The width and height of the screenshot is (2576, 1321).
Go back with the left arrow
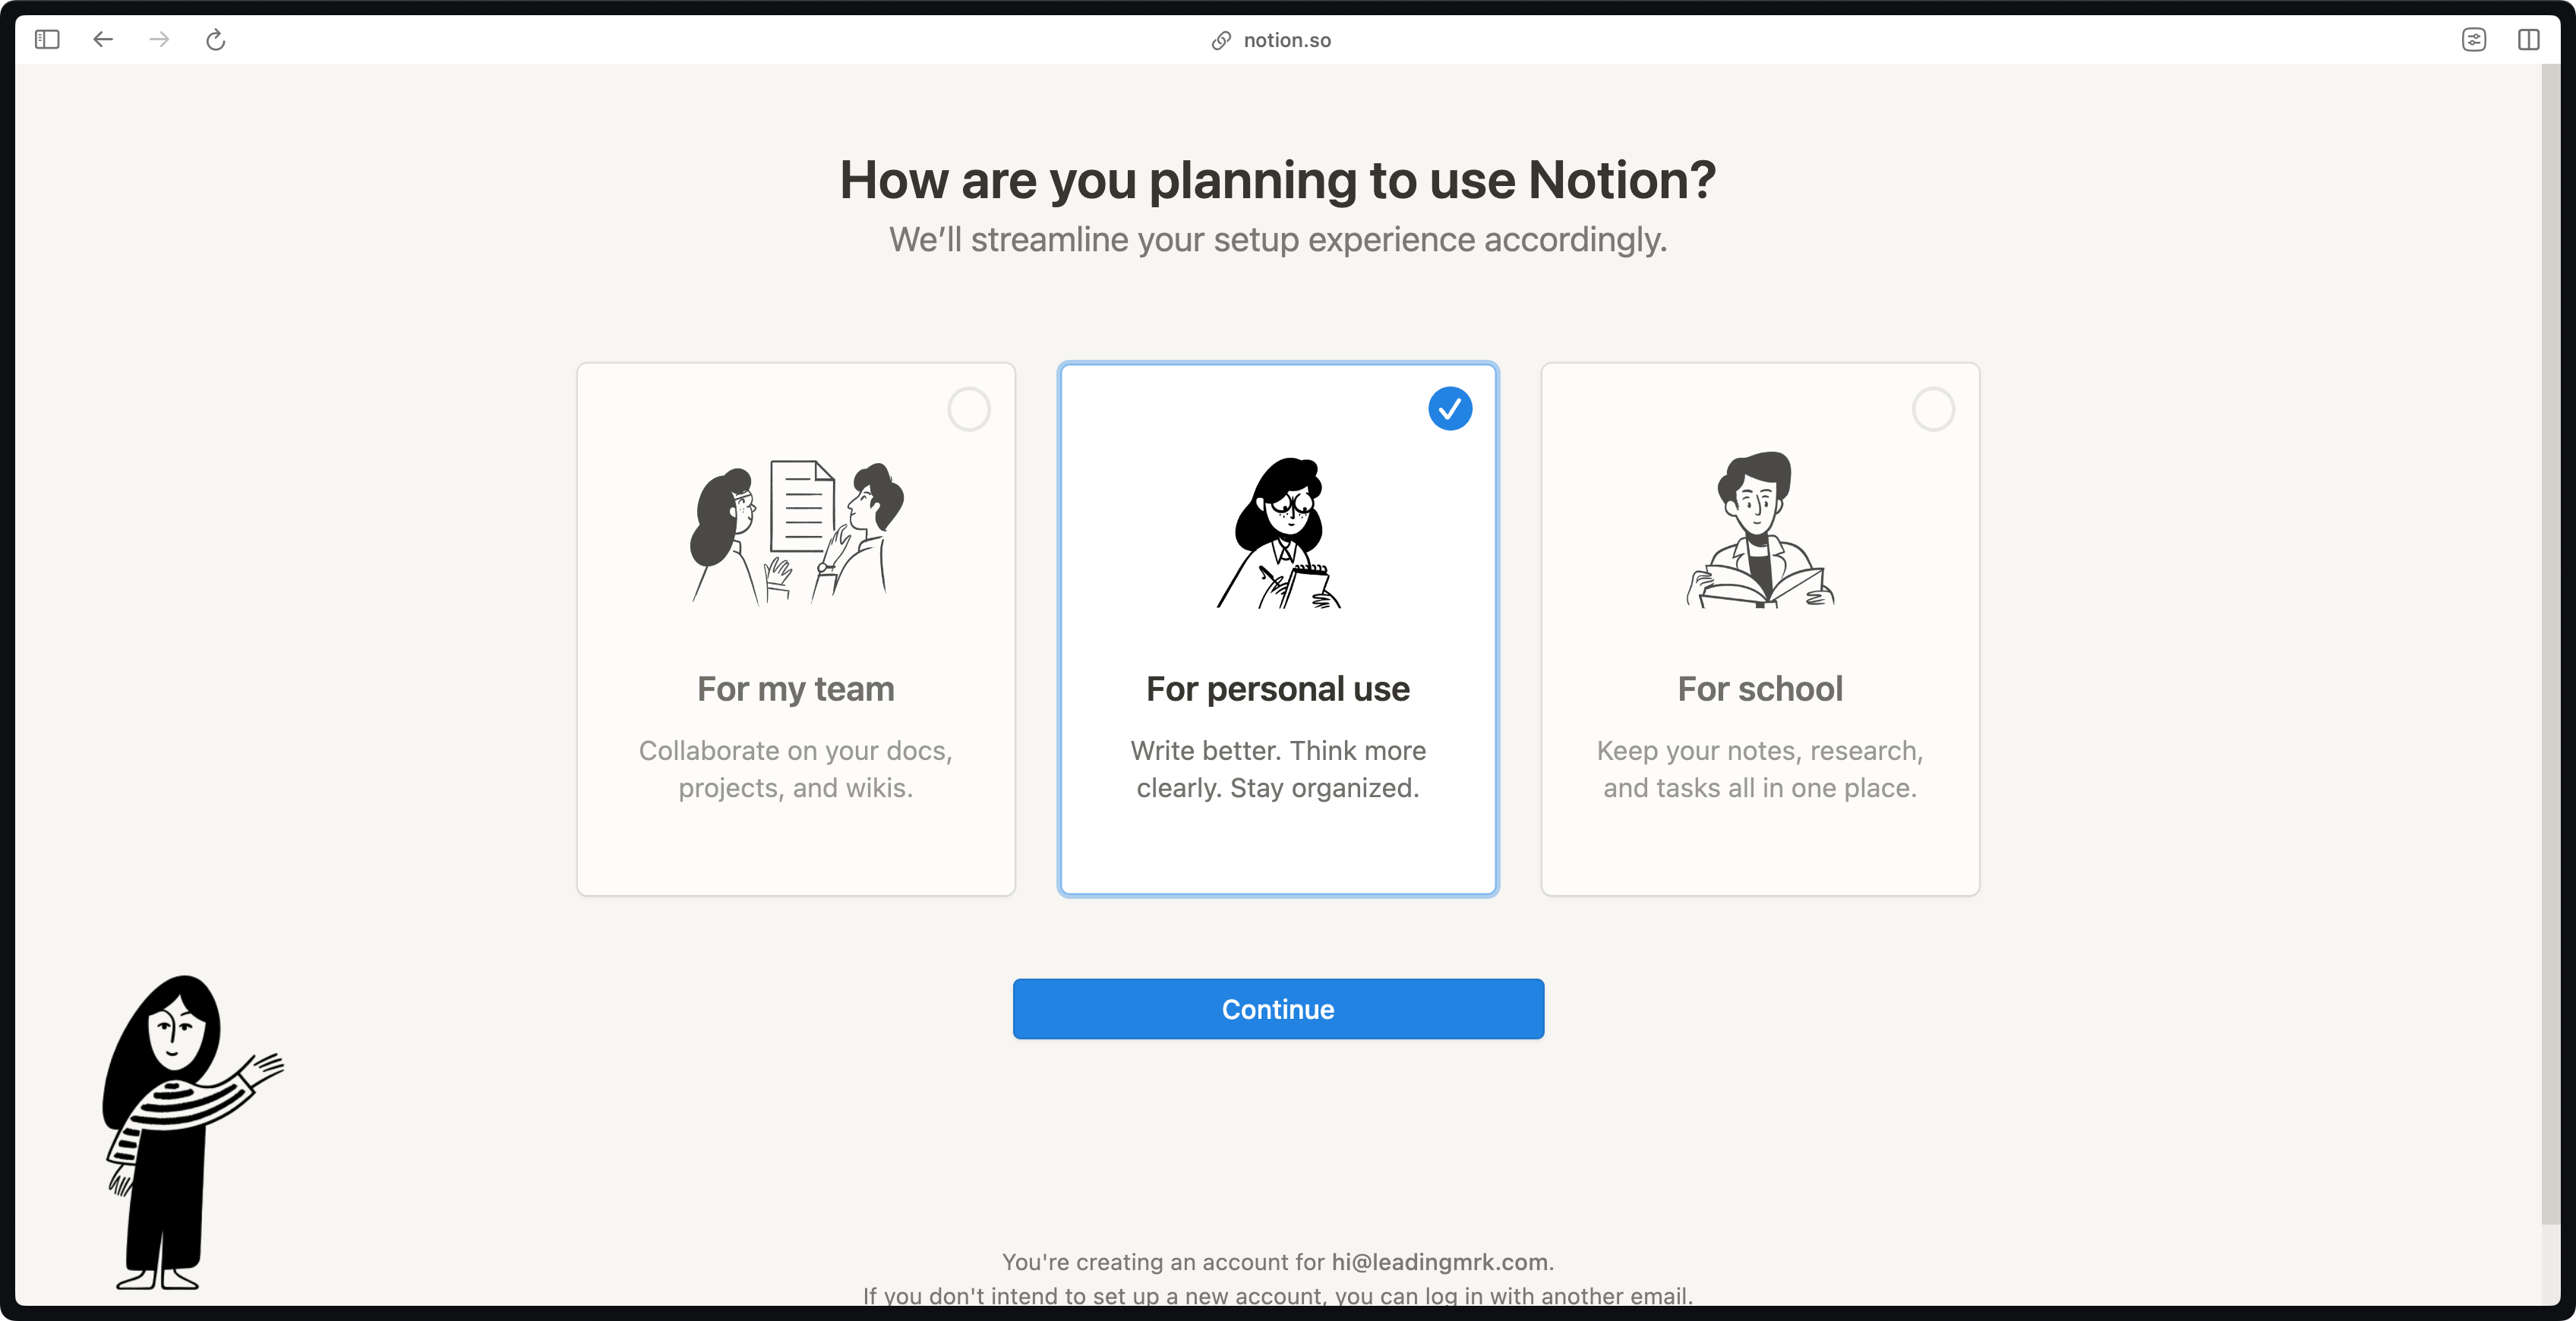(x=103, y=40)
